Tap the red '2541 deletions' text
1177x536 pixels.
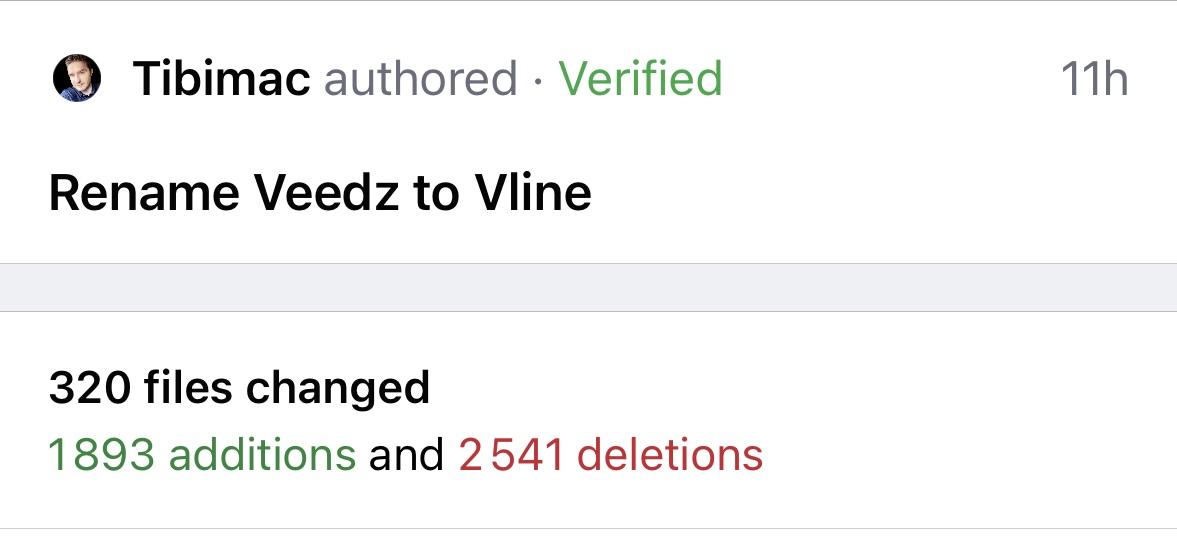tap(611, 455)
